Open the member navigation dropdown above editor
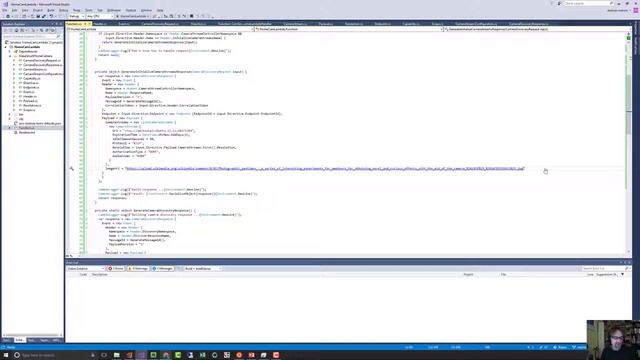640x360 pixels. pos(536,29)
